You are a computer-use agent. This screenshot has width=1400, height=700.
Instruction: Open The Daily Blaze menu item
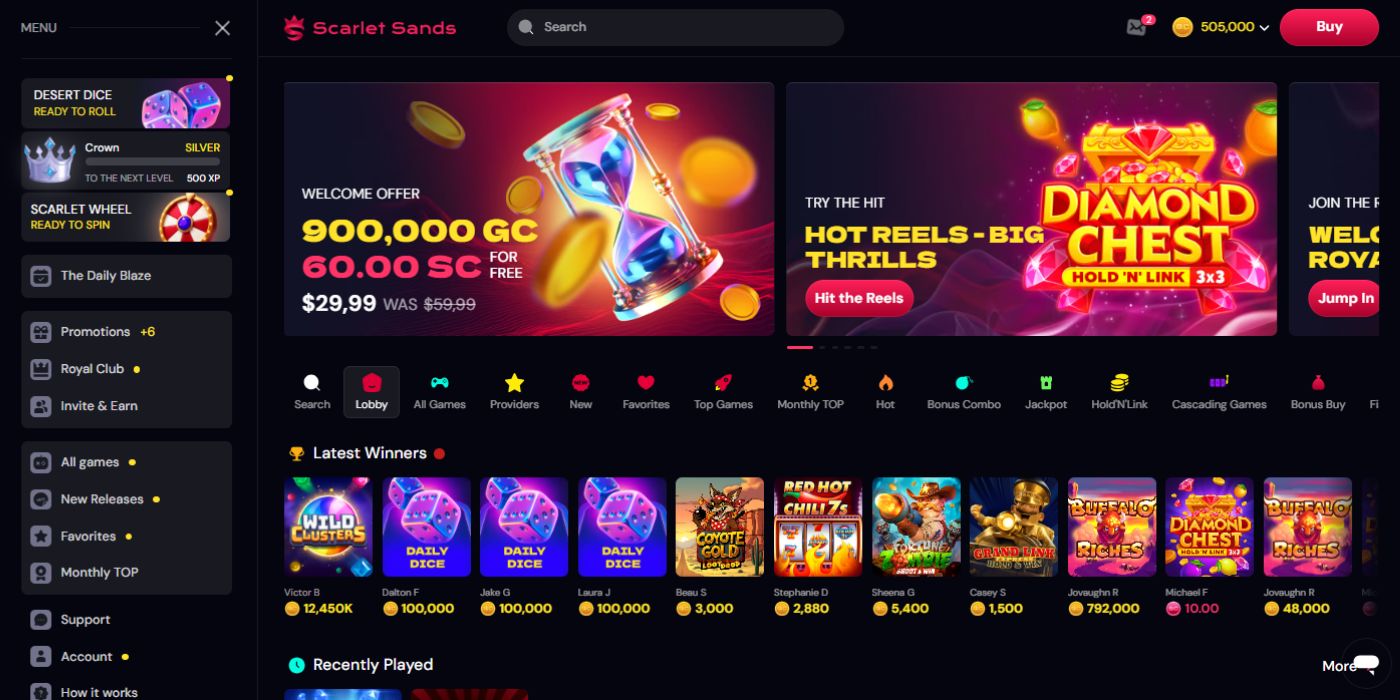[x=126, y=276]
